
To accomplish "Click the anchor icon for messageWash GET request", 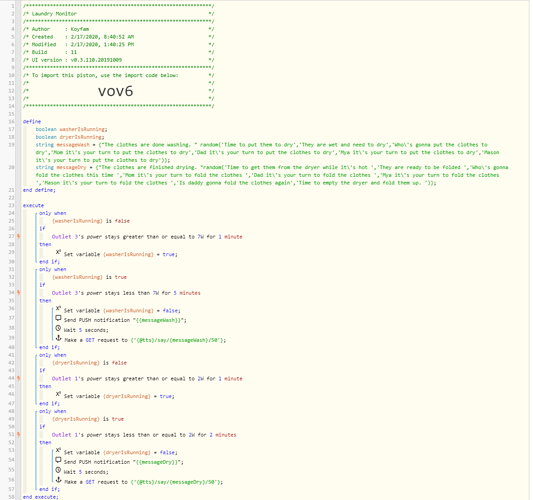I will [x=58, y=338].
